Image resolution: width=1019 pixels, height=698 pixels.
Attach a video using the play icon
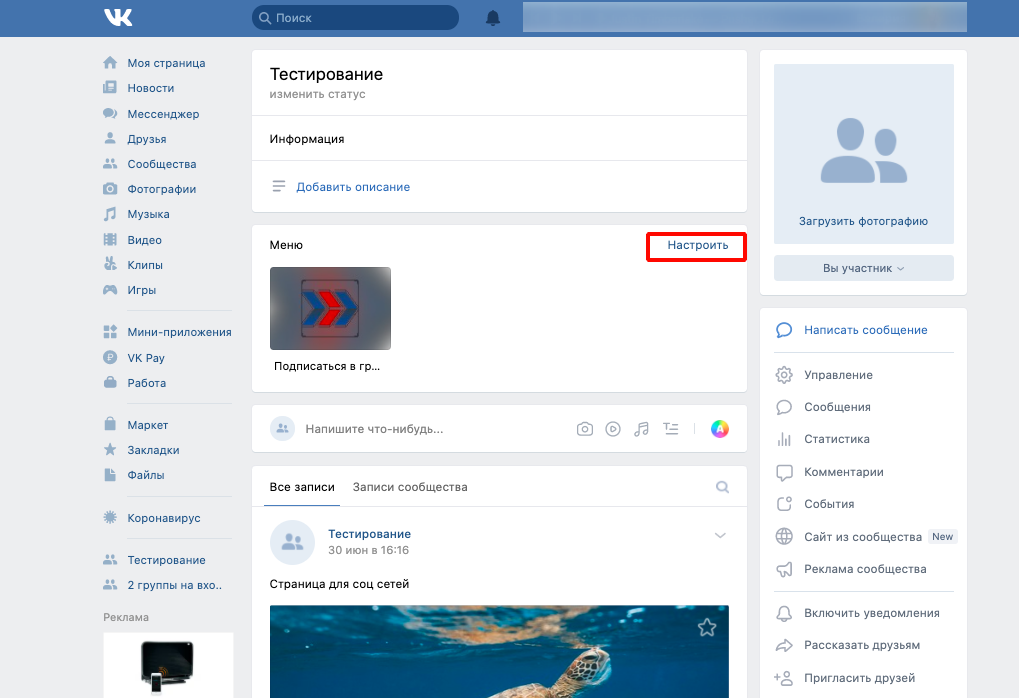pyautogui.click(x=613, y=429)
